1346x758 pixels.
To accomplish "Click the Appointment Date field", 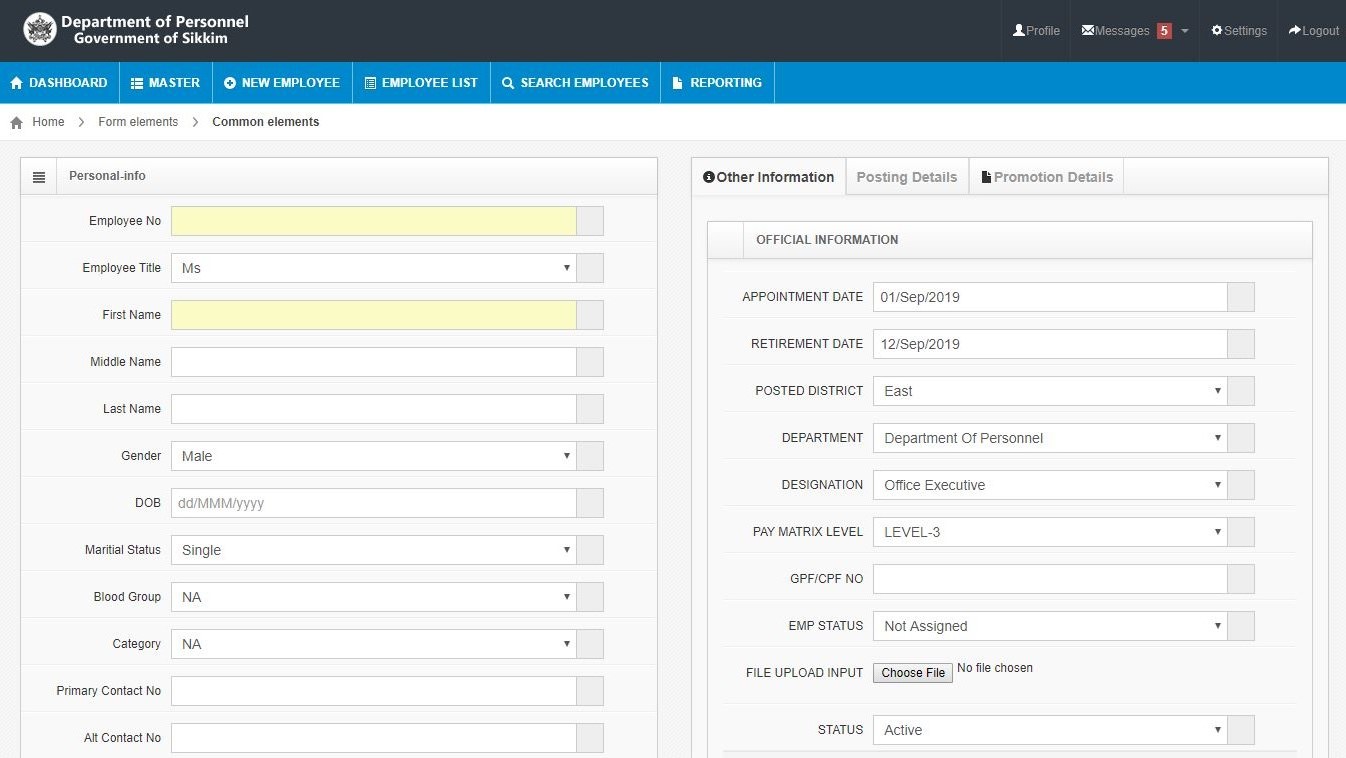I will tap(1050, 297).
